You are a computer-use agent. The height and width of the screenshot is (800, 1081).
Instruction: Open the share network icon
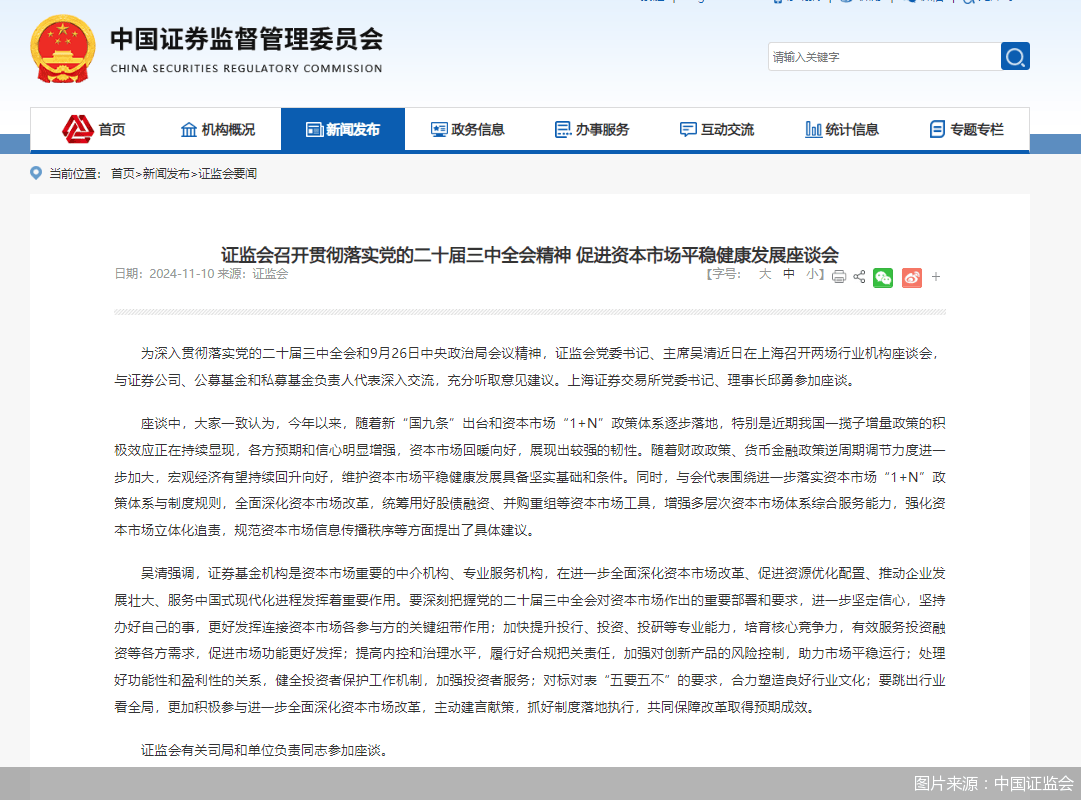pyautogui.click(x=860, y=277)
